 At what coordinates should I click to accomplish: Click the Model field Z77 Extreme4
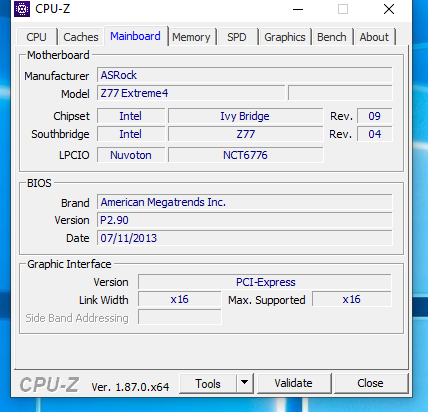(x=191, y=93)
